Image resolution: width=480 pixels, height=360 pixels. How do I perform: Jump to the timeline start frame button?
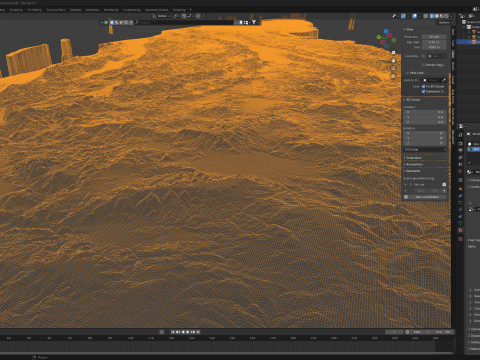(x=173, y=332)
